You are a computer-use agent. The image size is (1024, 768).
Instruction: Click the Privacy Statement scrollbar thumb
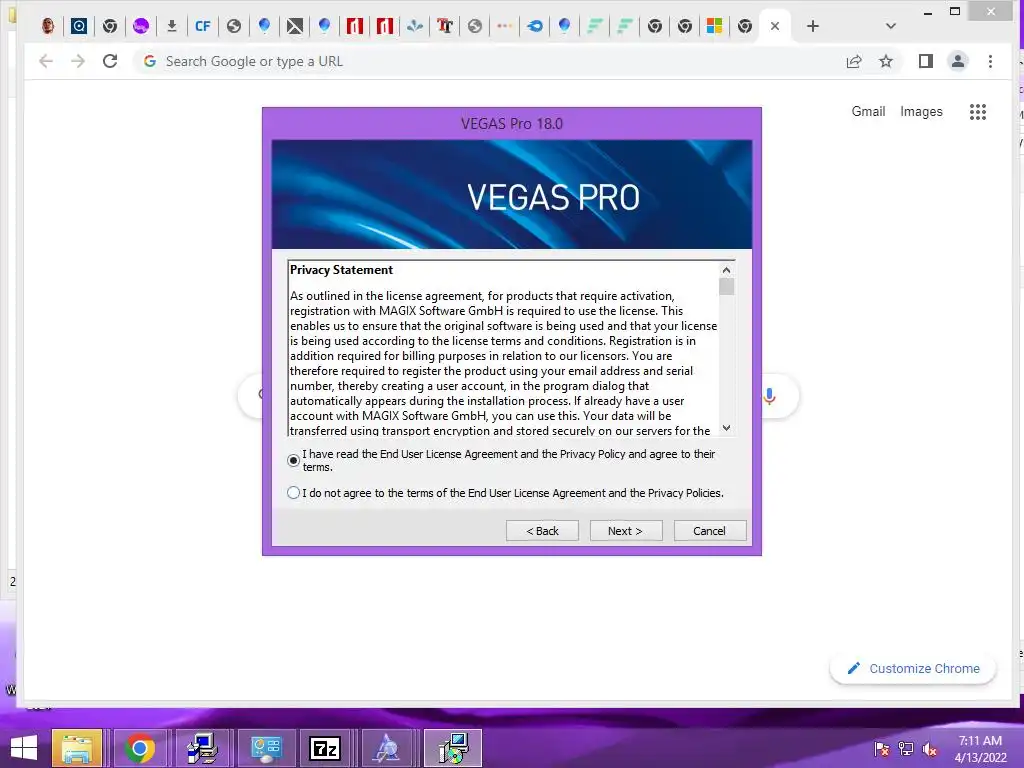click(726, 287)
